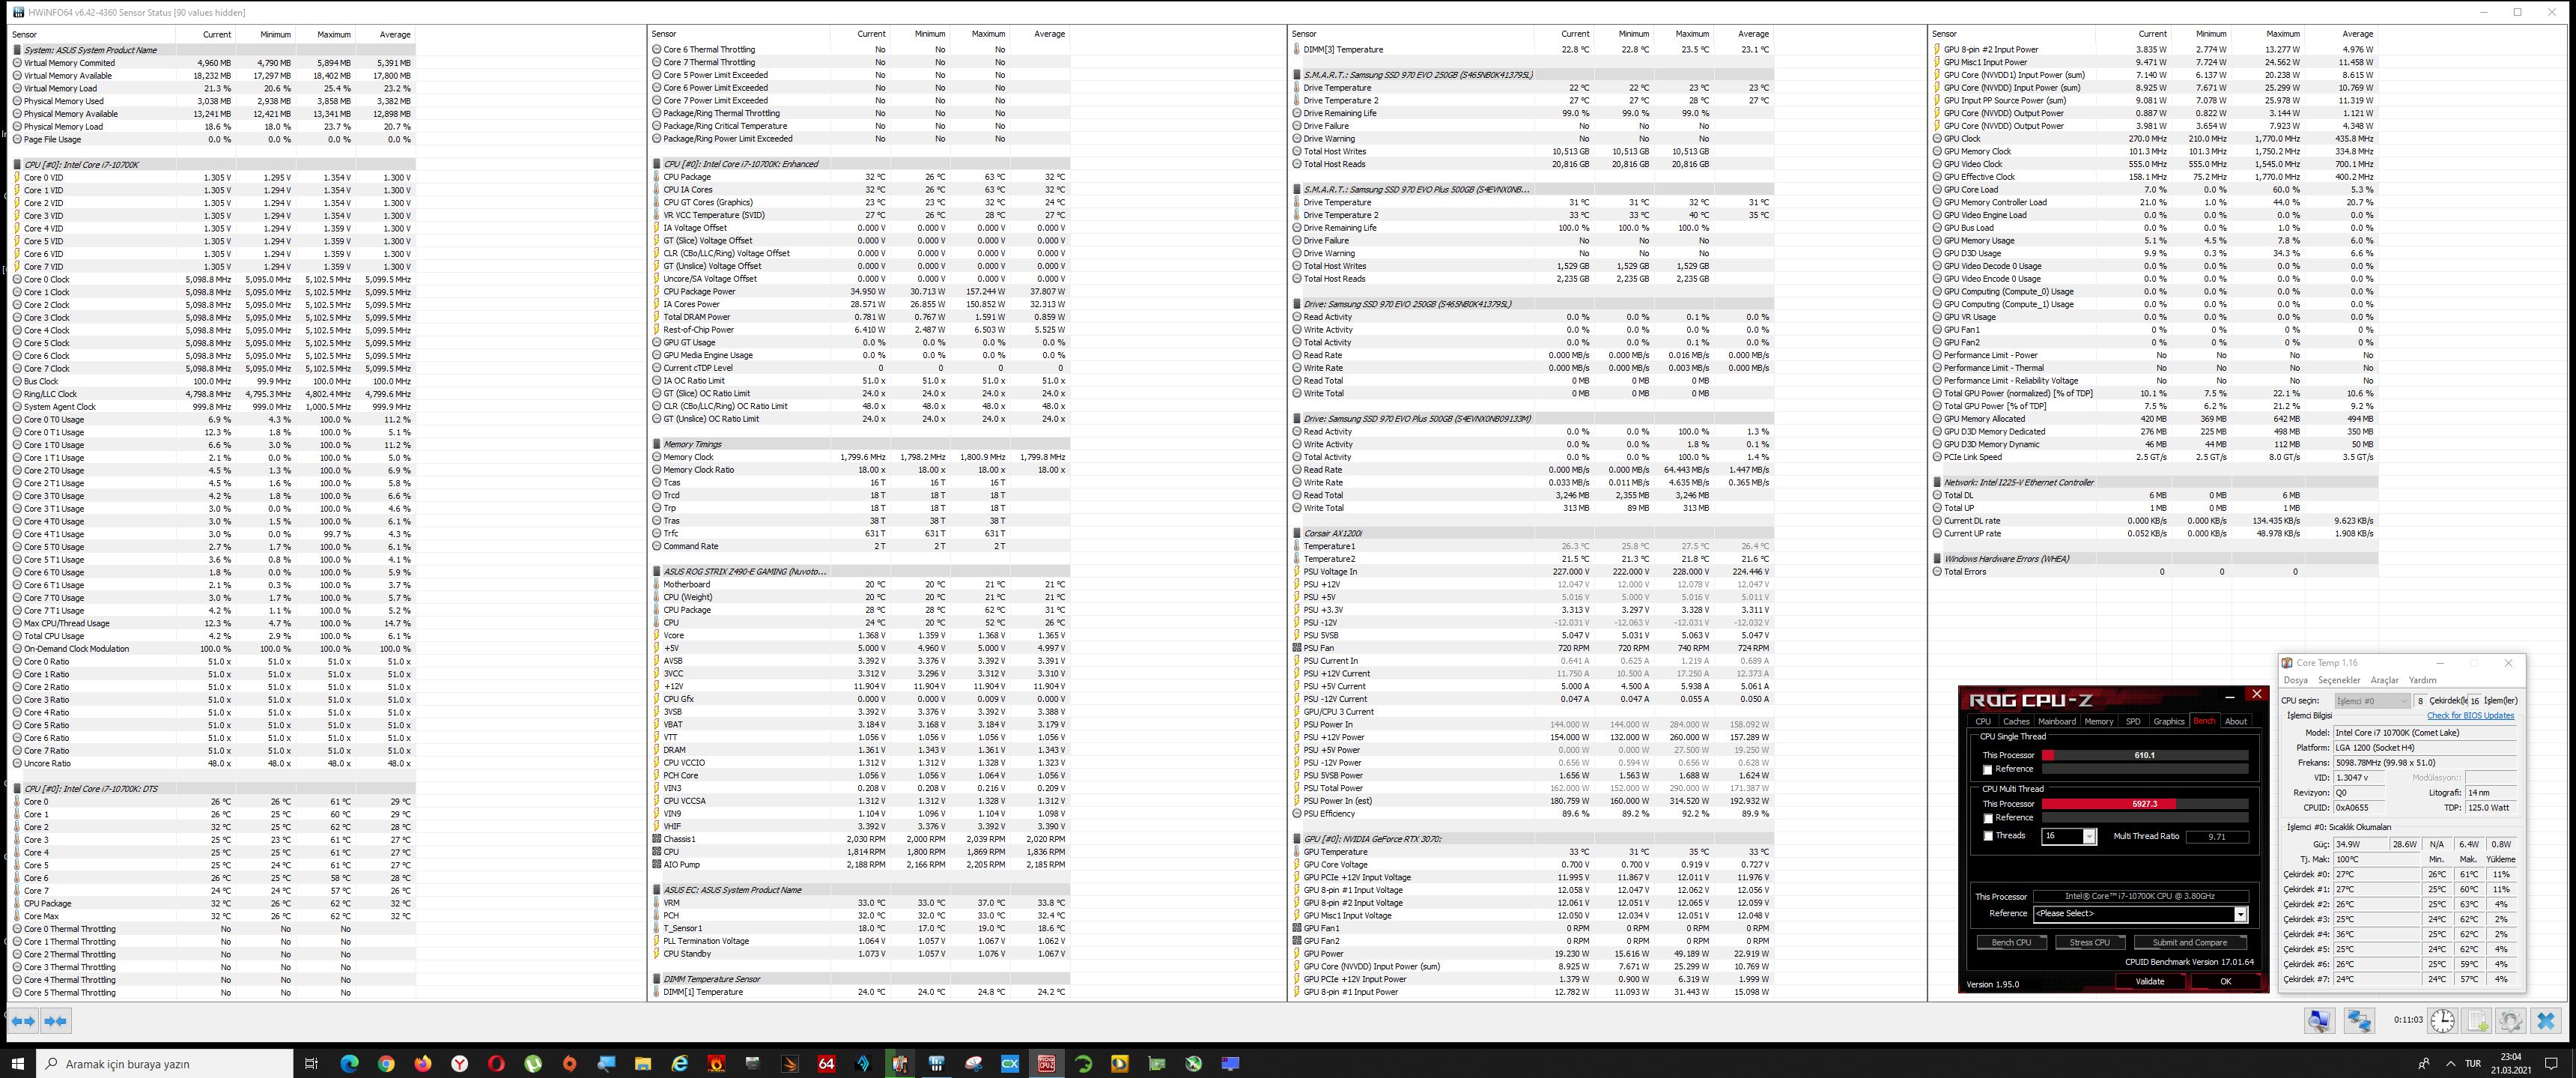Click the taskbar clock showing 23:04
The height and width of the screenshot is (1078, 2576).
click(x=2511, y=1064)
